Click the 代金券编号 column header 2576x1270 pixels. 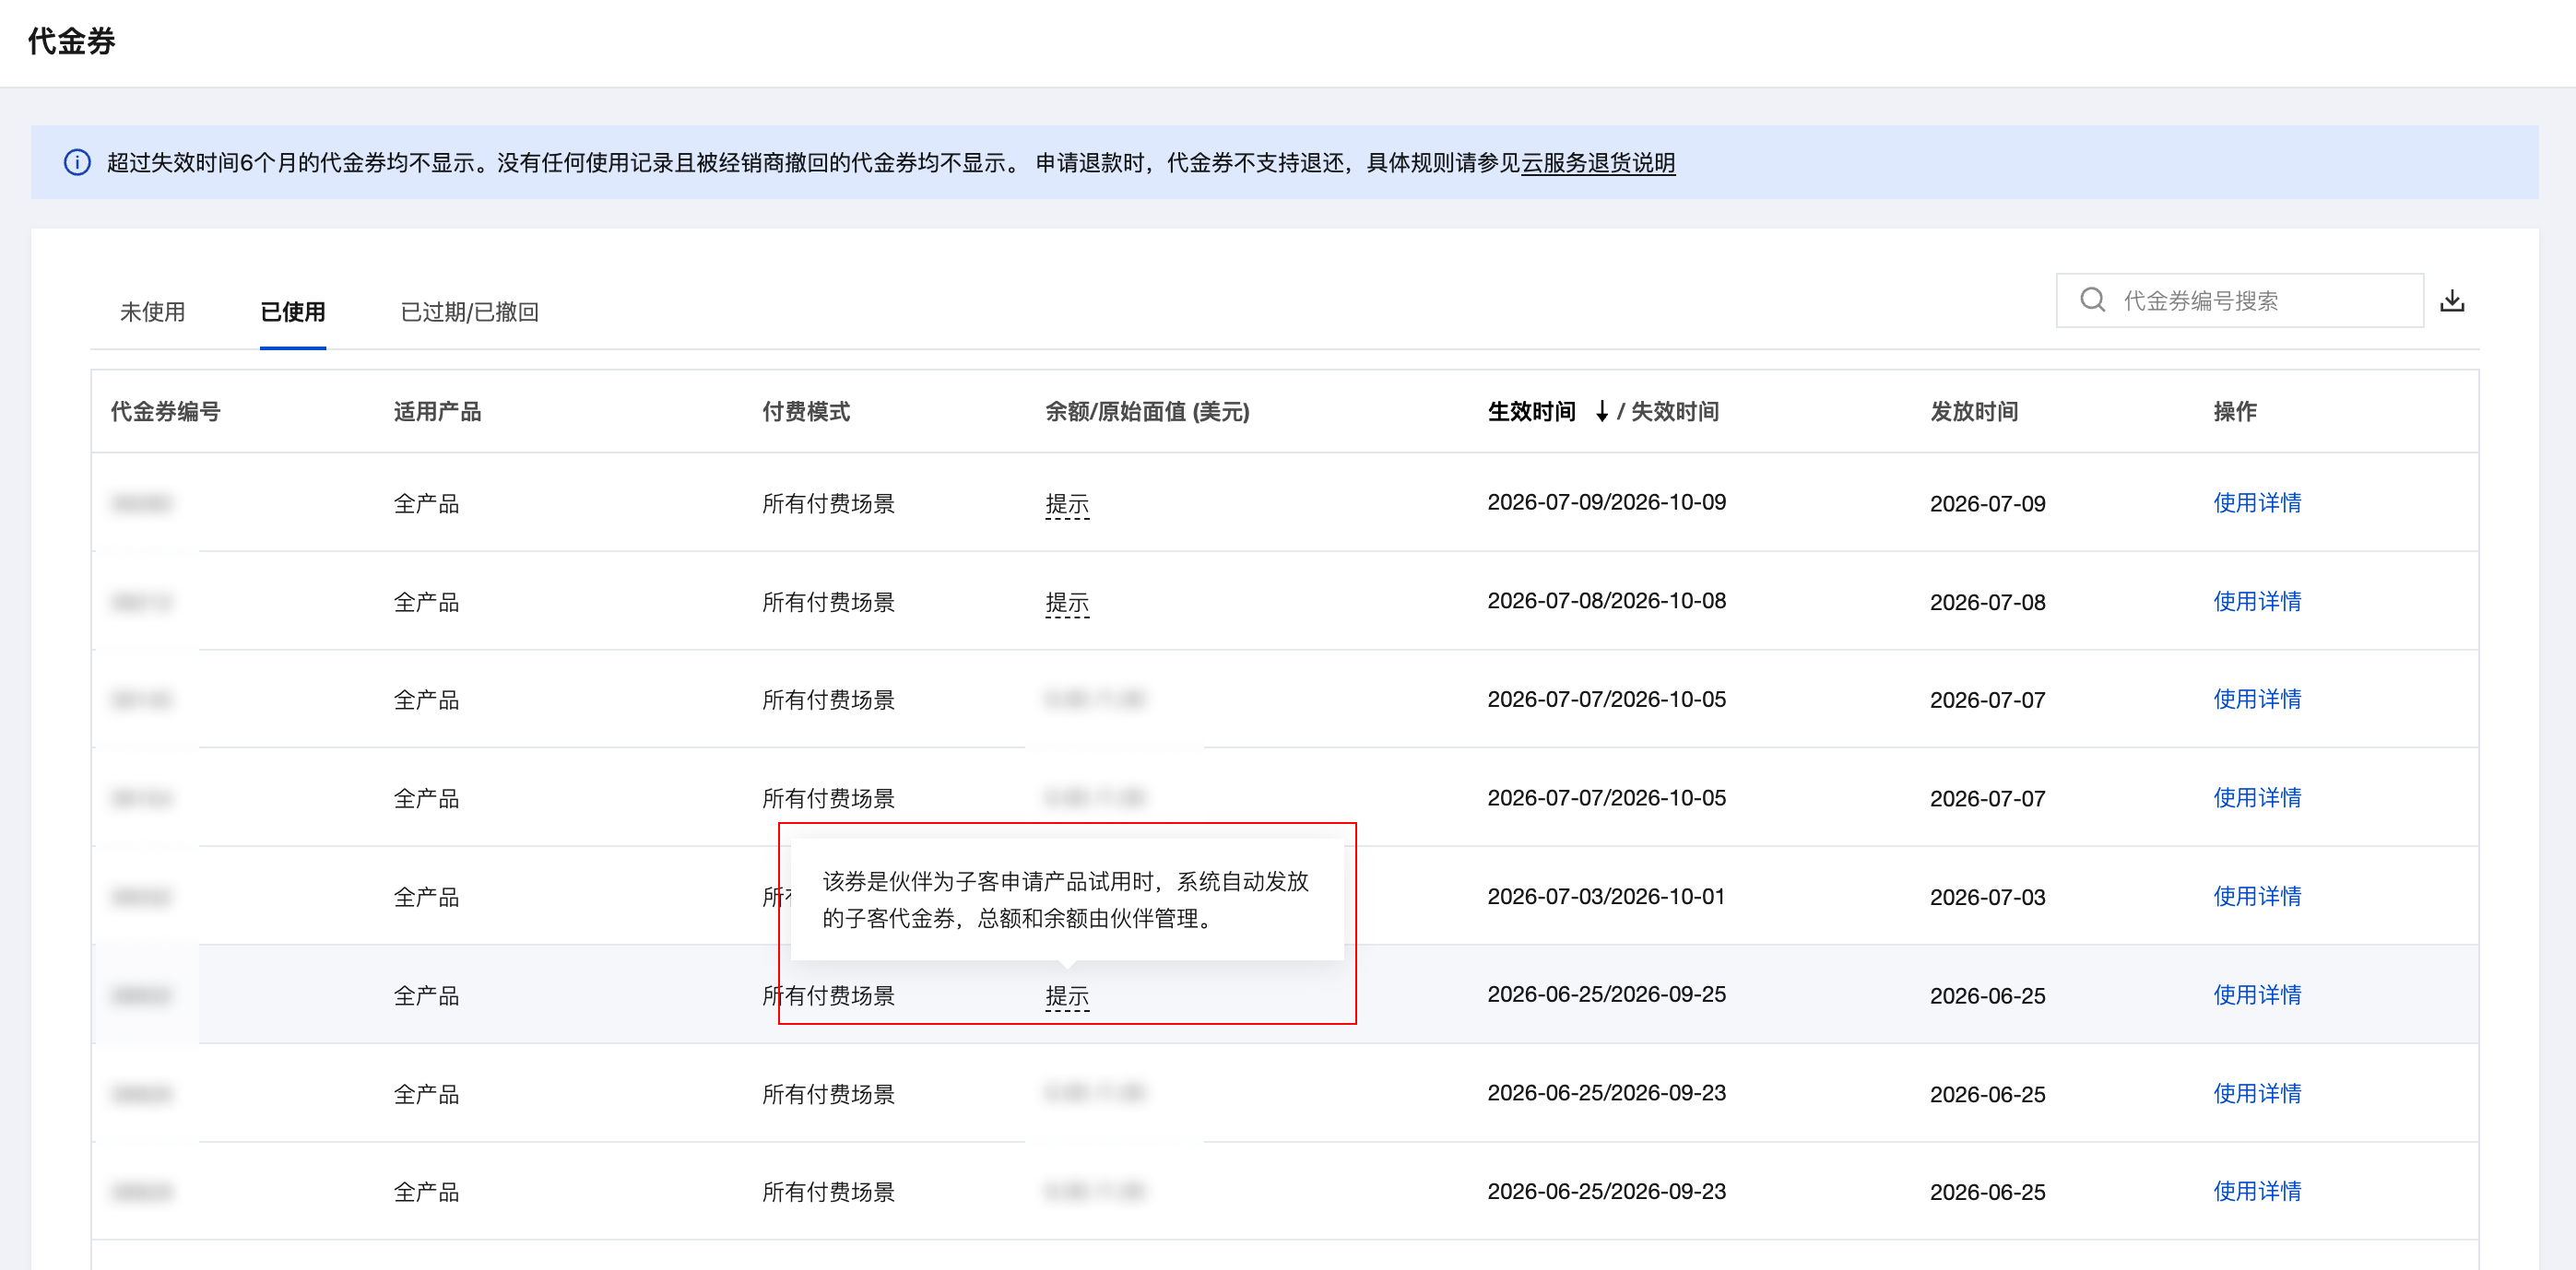click(165, 411)
